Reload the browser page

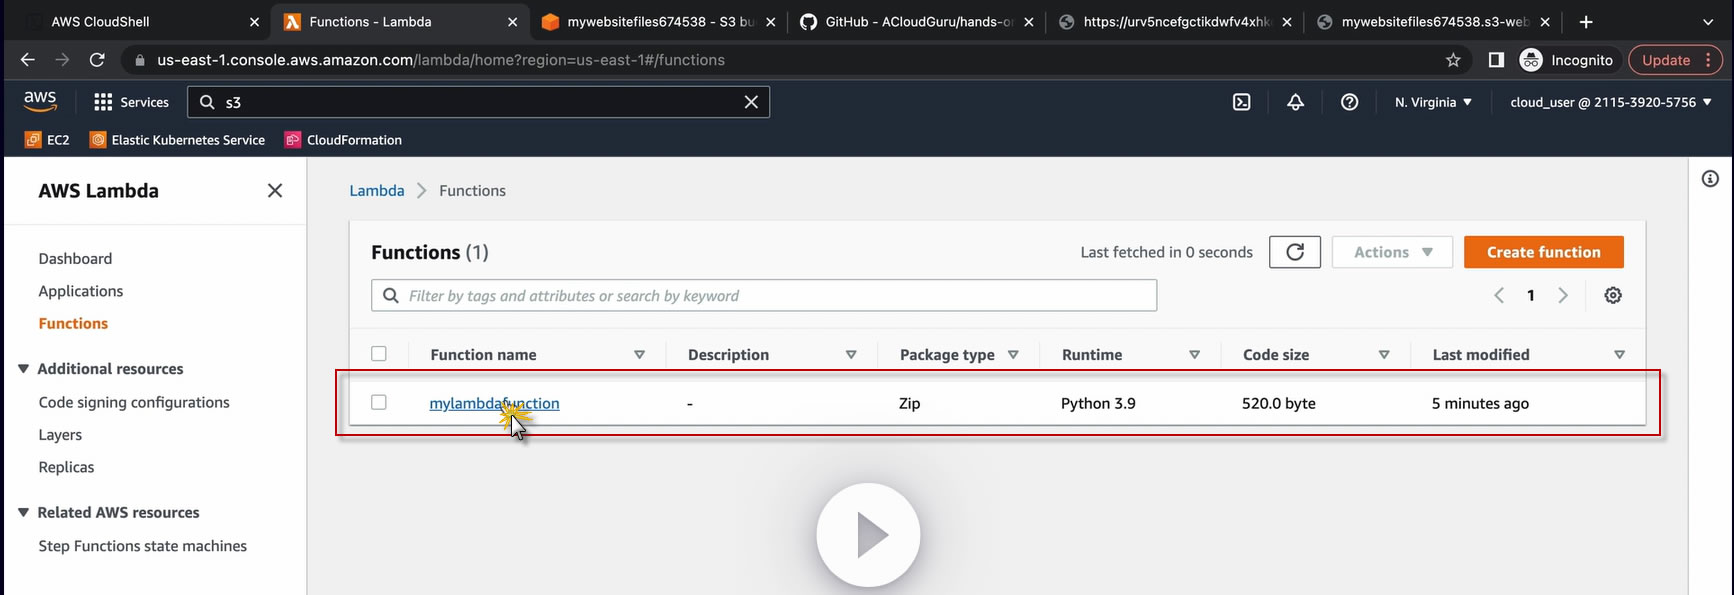(97, 60)
